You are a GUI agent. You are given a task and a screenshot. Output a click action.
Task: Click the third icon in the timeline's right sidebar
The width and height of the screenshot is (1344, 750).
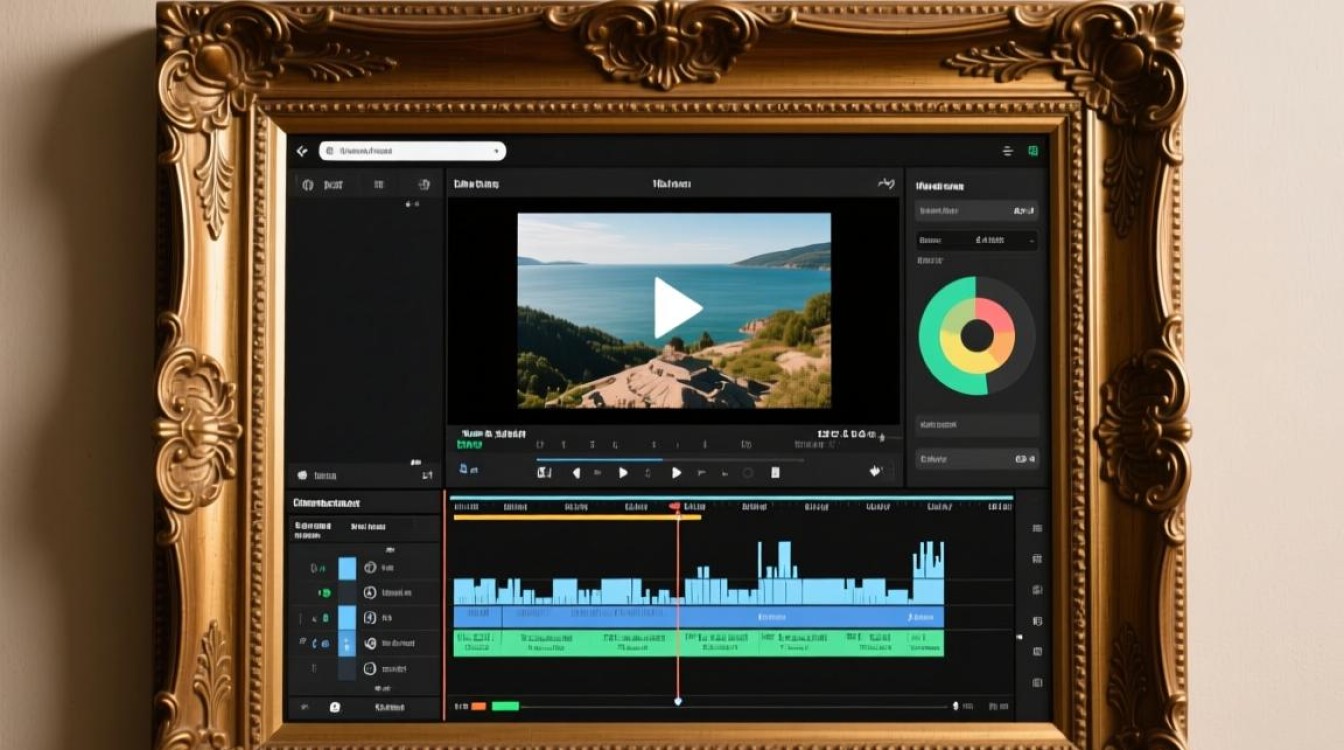click(1037, 590)
